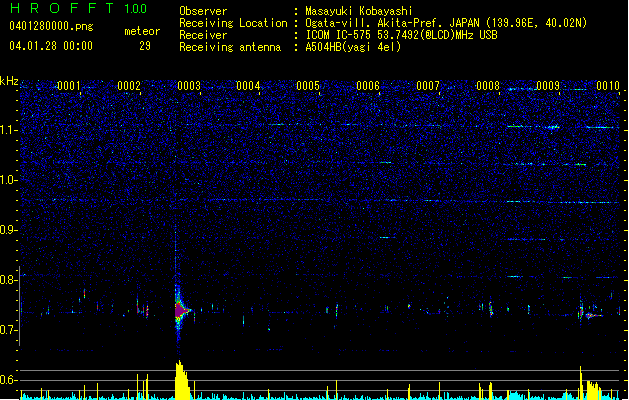
Task: Click the 'Observer' field label
Action: [203, 11]
